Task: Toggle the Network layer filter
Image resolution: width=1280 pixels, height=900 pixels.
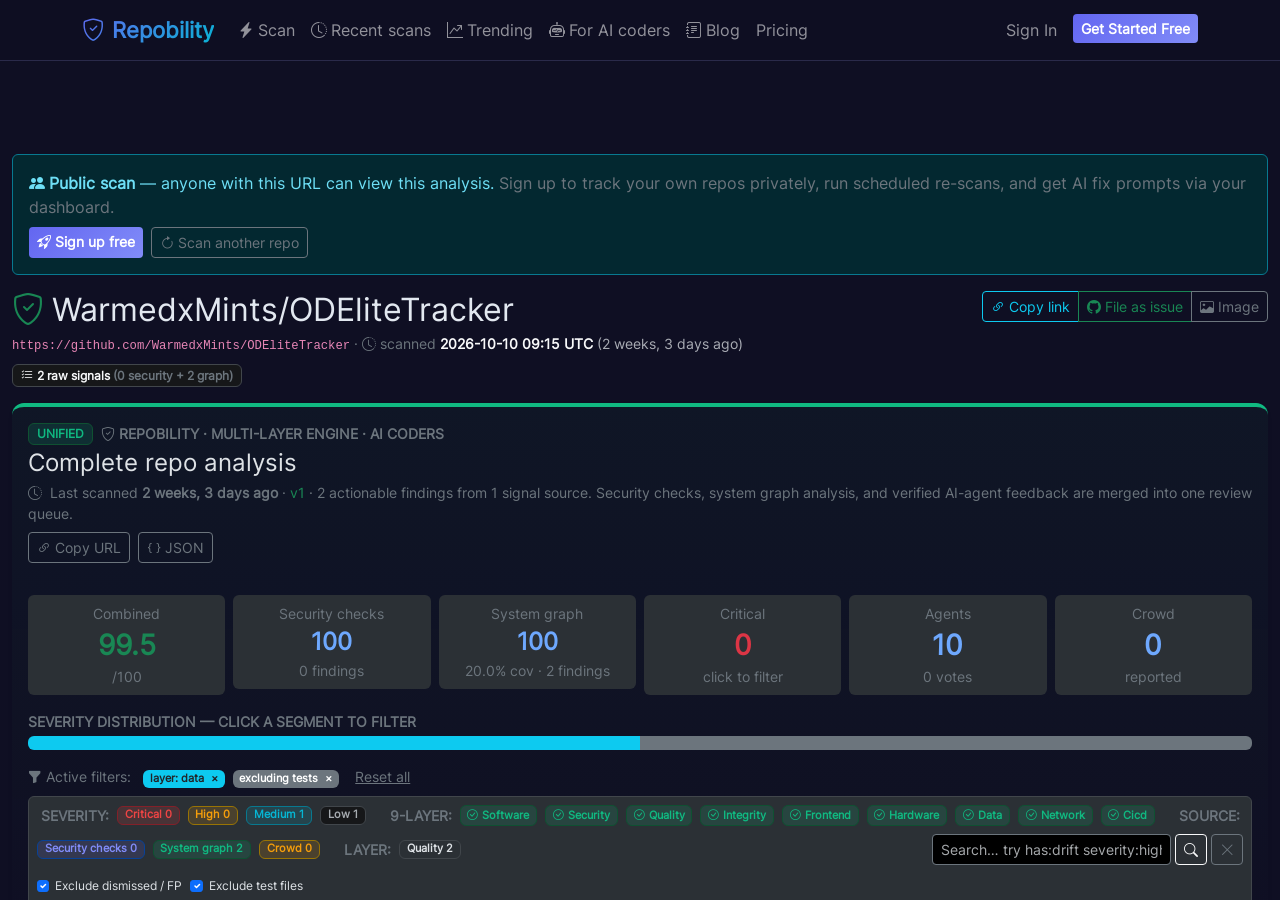Action: point(1055,816)
